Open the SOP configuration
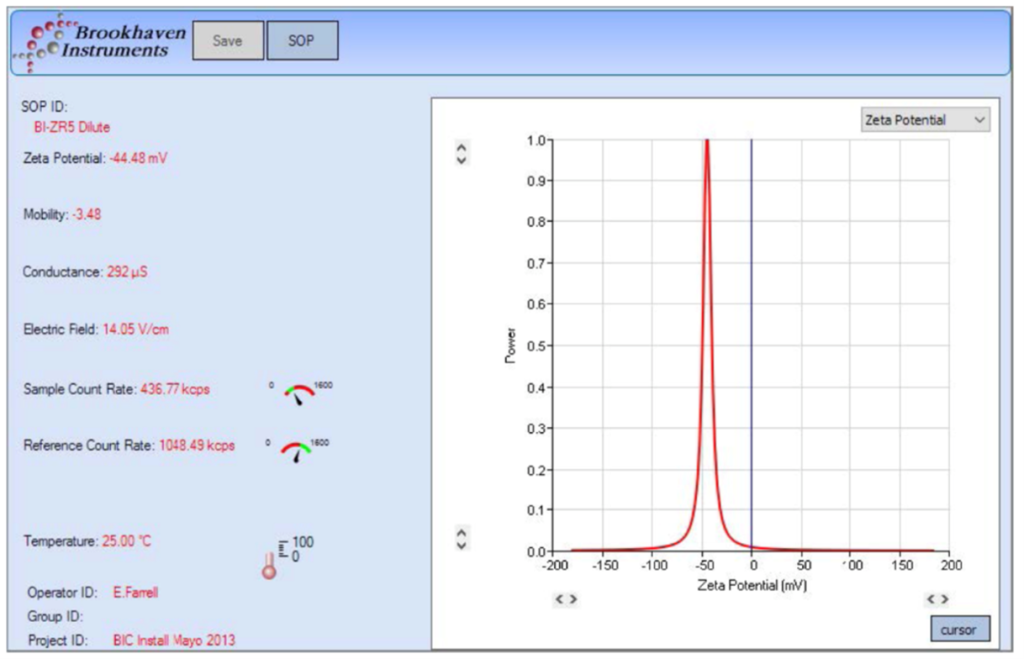 303,40
